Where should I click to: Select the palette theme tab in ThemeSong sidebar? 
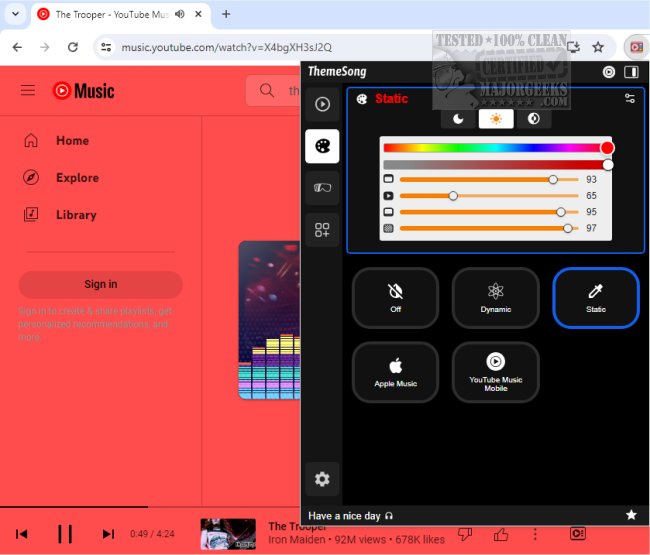pyautogui.click(x=322, y=146)
